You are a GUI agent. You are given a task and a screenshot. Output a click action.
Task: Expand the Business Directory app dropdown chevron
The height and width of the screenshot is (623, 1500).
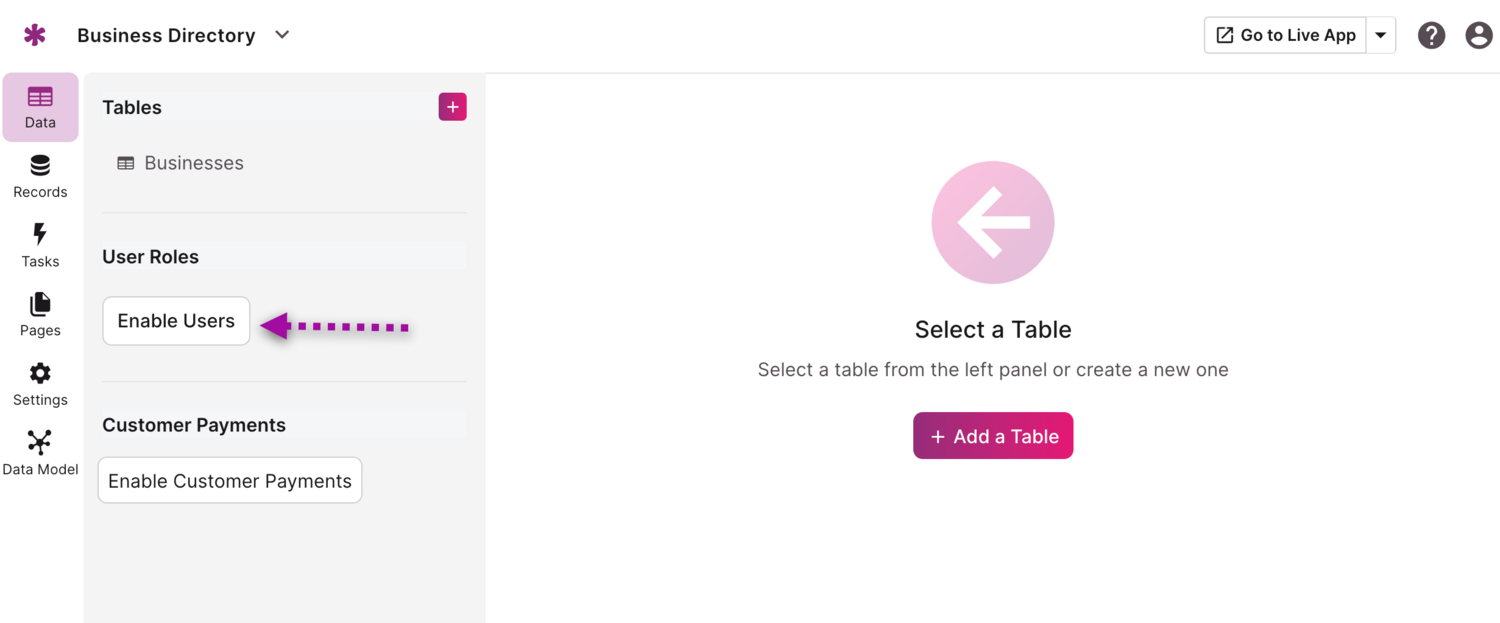point(282,35)
